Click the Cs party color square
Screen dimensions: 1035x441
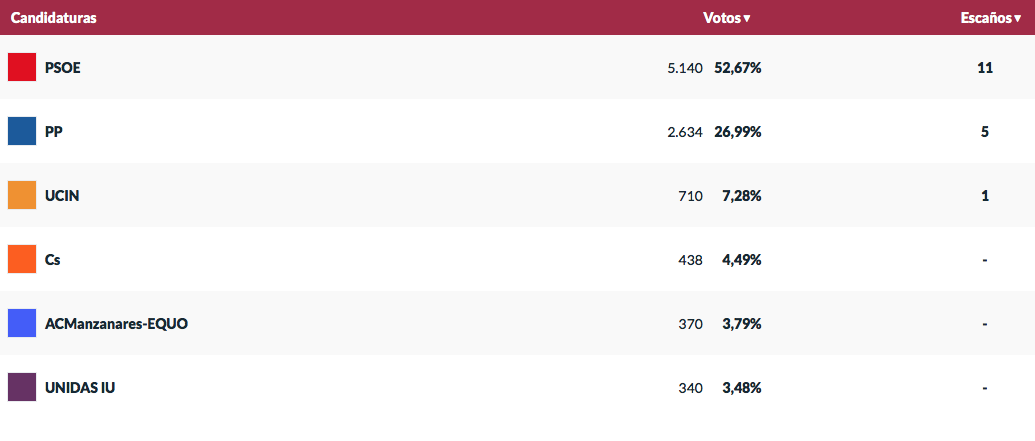(22, 259)
